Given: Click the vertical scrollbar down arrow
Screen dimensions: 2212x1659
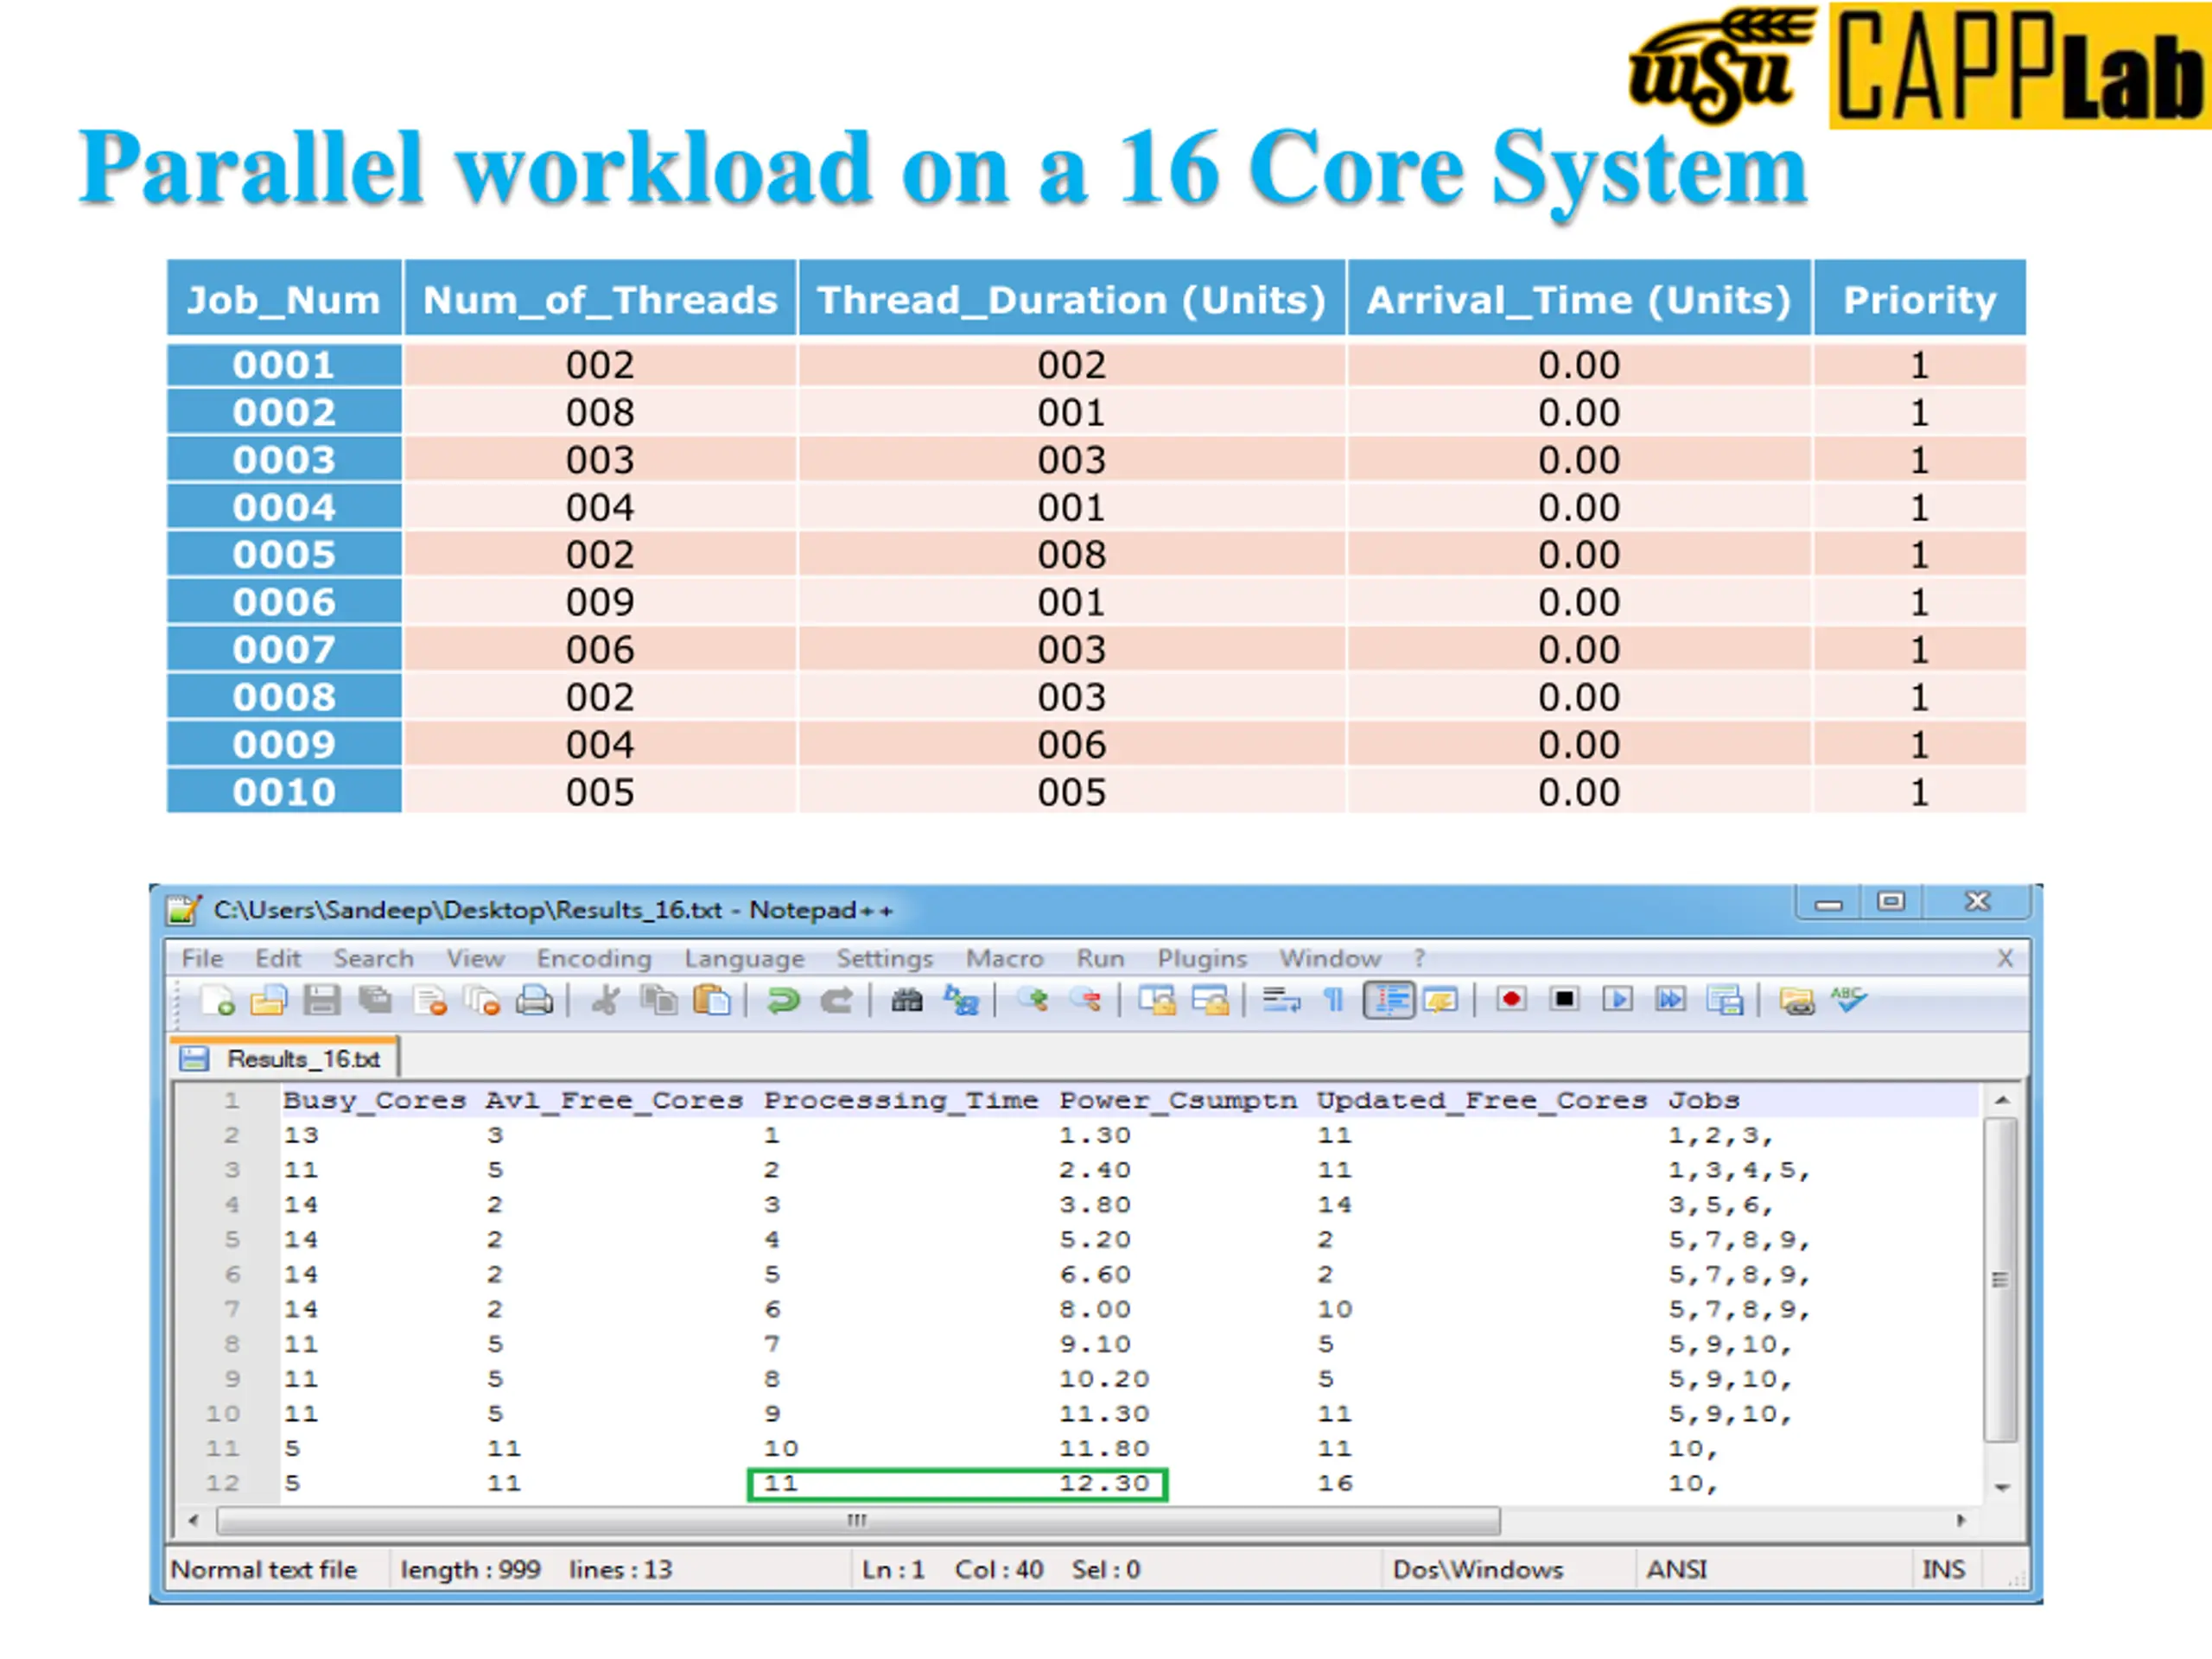Looking at the screenshot, I should (2002, 1488).
